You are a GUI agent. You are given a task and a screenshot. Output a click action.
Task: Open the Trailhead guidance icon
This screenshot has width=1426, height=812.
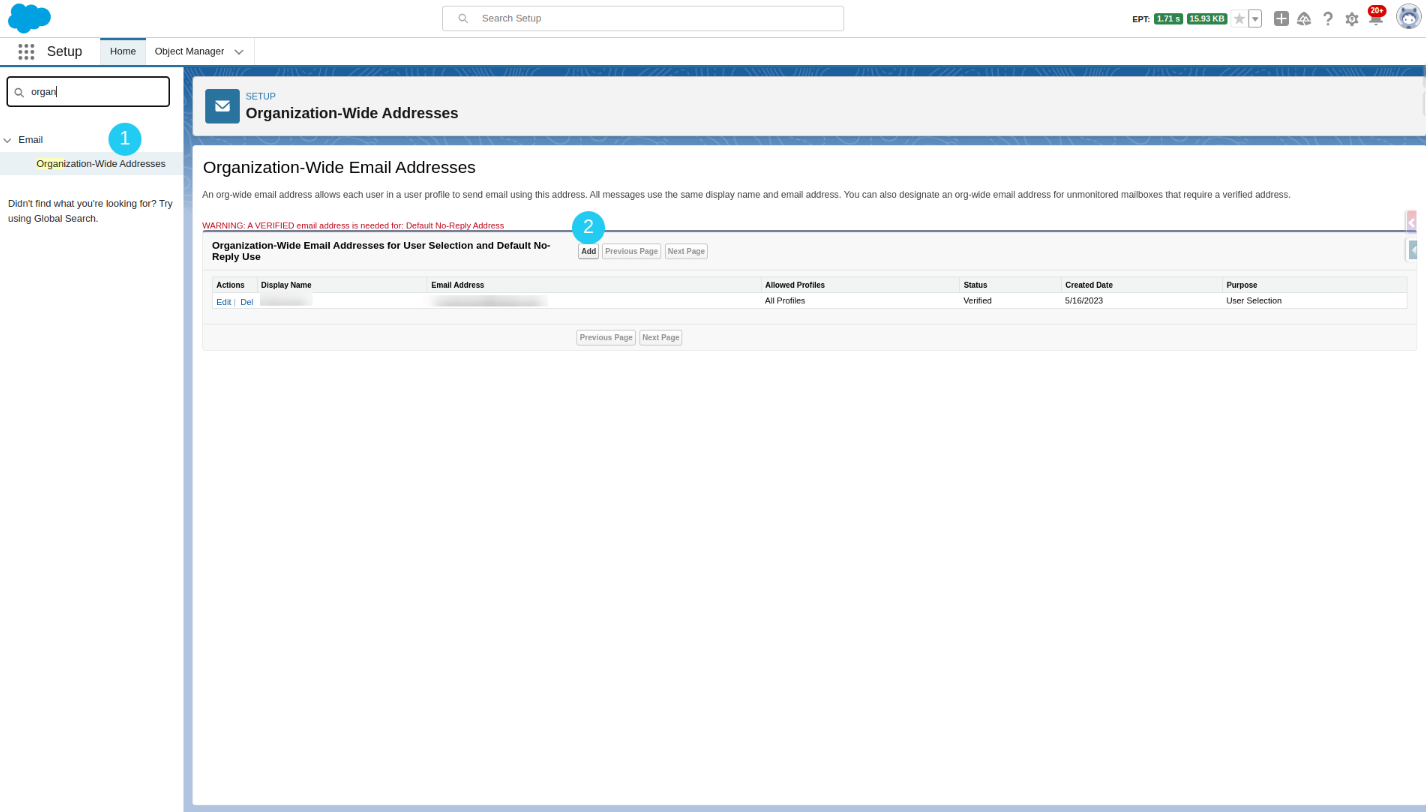click(x=1304, y=18)
